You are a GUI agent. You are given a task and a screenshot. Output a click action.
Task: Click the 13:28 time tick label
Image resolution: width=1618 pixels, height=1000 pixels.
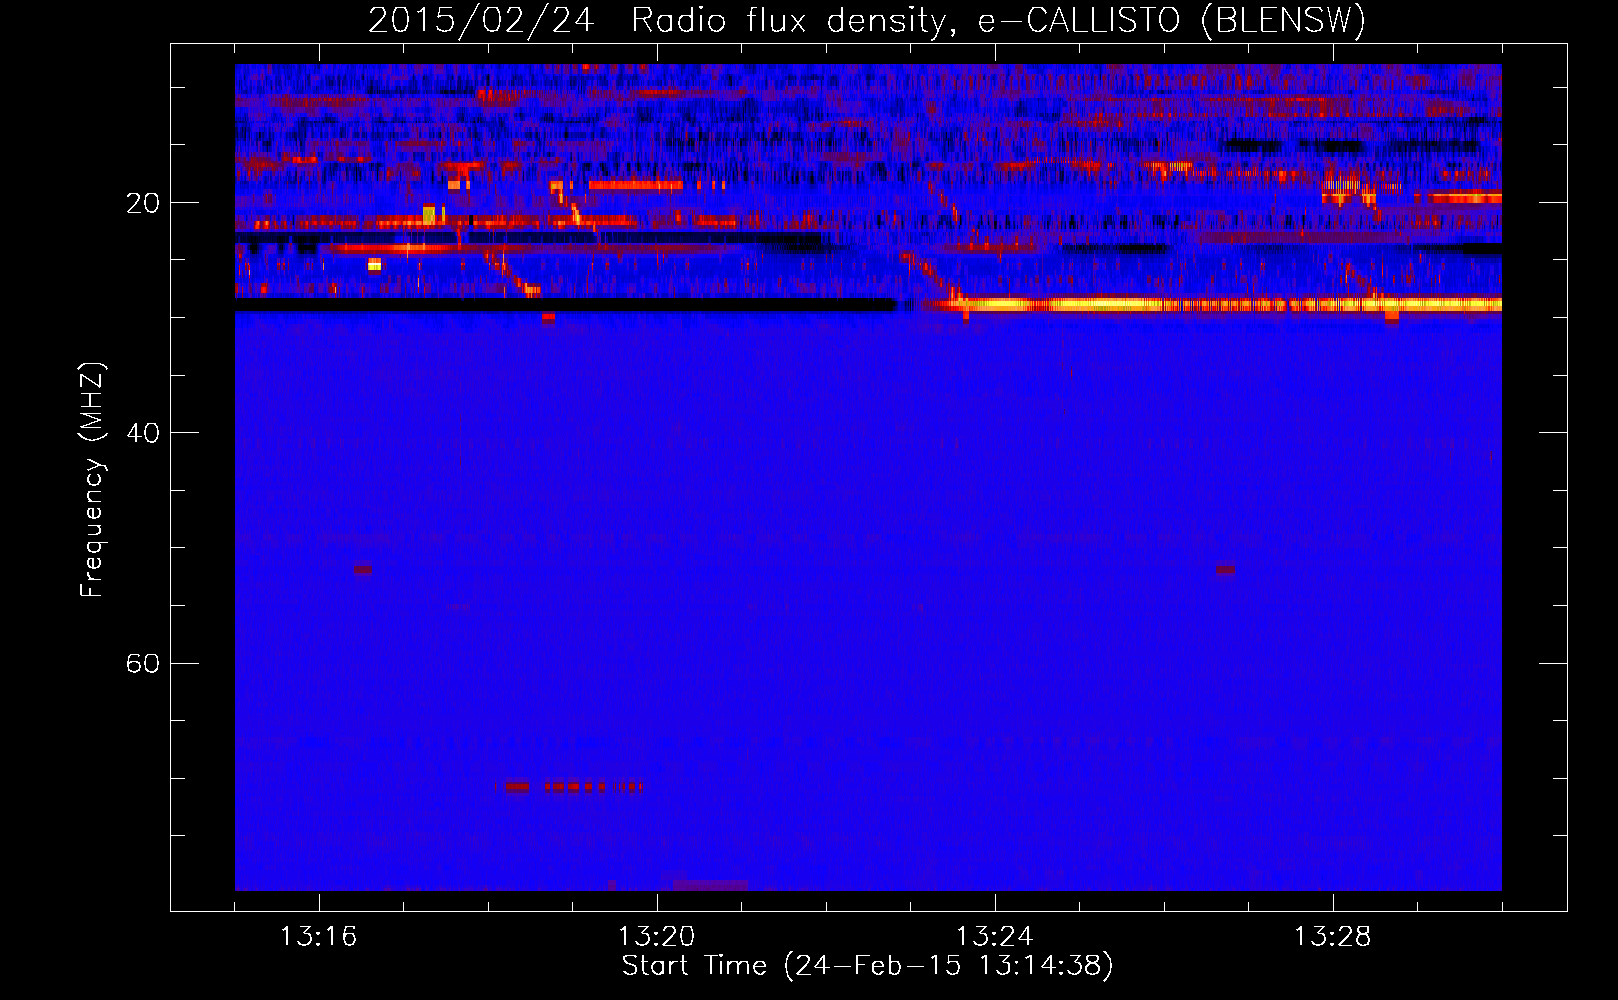click(x=1333, y=937)
